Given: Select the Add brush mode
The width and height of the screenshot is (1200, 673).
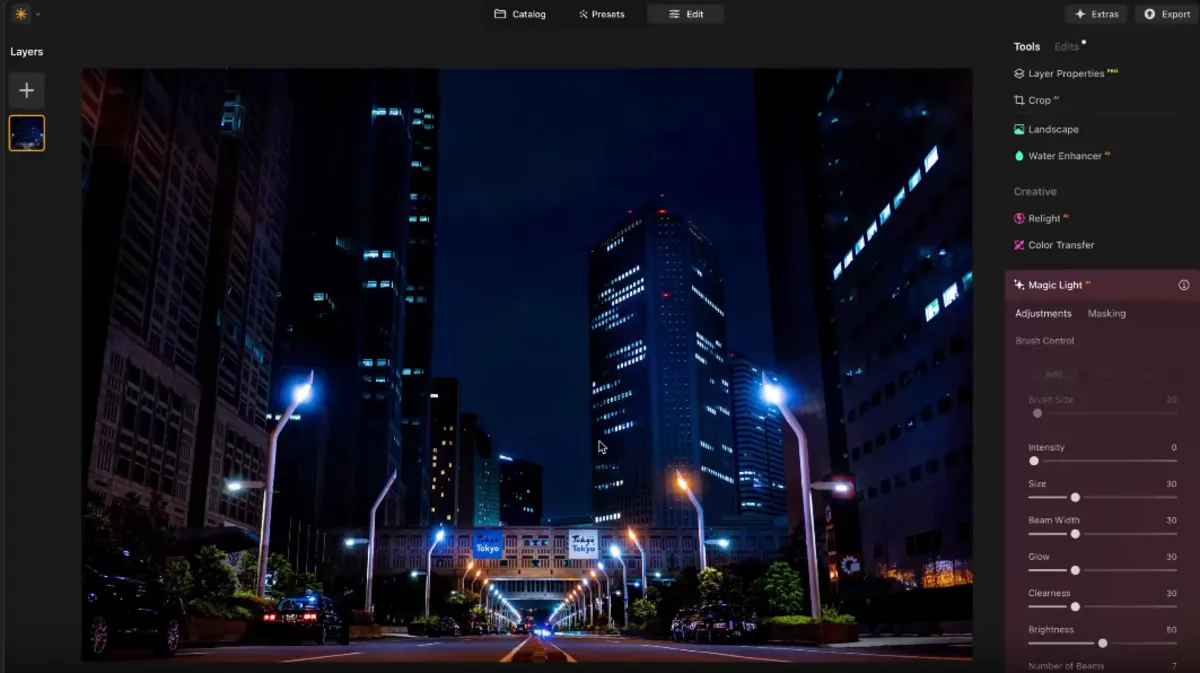Looking at the screenshot, I should [1053, 374].
